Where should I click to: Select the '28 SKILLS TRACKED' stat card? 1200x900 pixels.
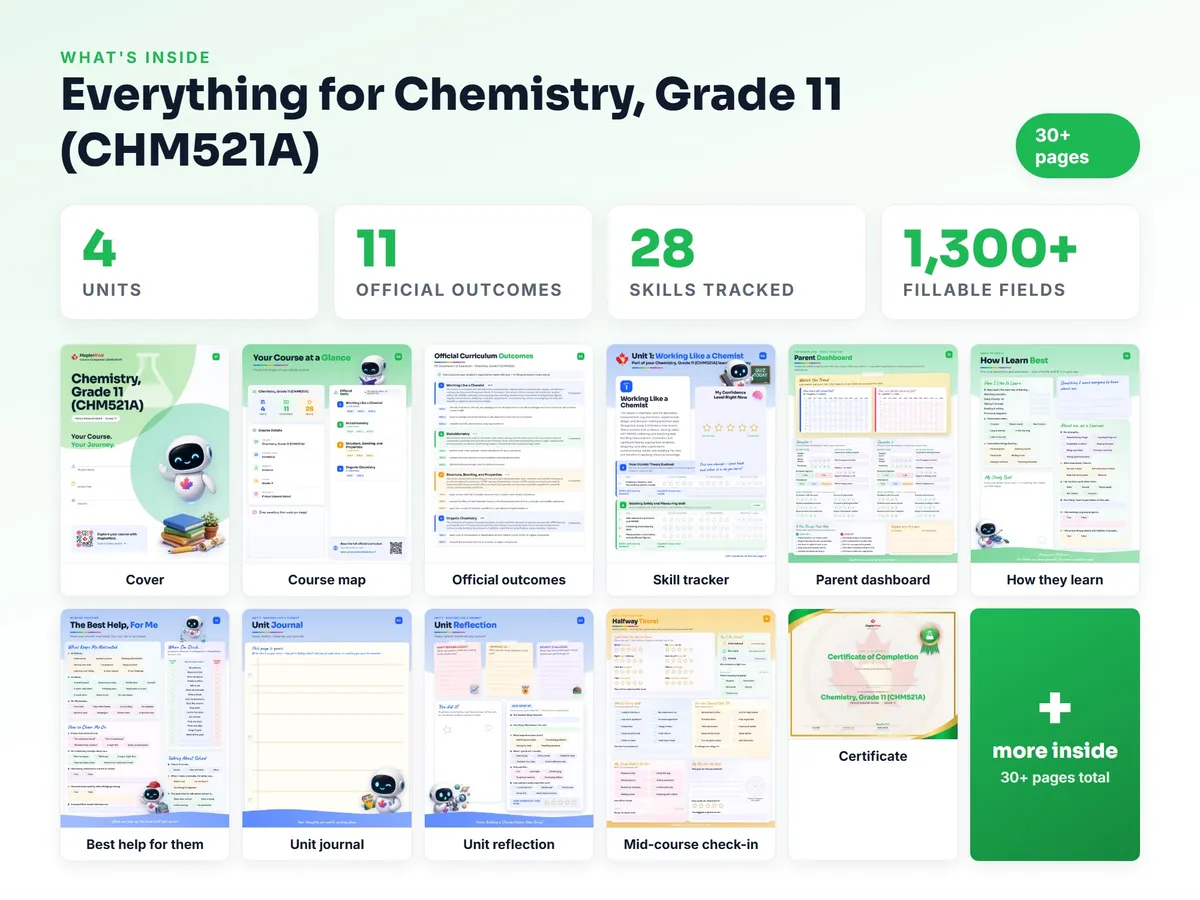736,262
